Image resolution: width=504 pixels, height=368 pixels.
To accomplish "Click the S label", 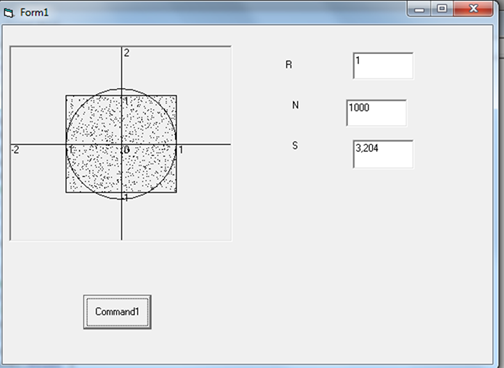I will [x=295, y=146].
